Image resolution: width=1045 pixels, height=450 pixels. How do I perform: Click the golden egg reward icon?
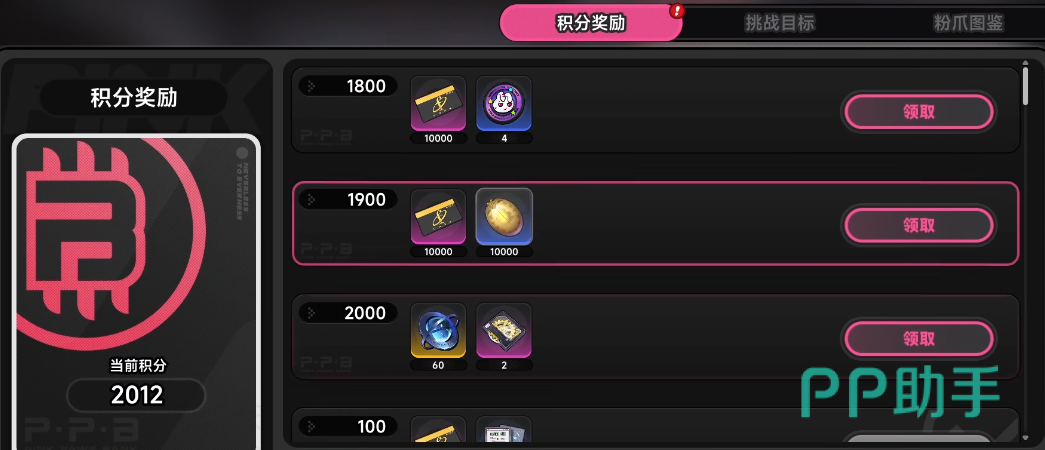(504, 217)
